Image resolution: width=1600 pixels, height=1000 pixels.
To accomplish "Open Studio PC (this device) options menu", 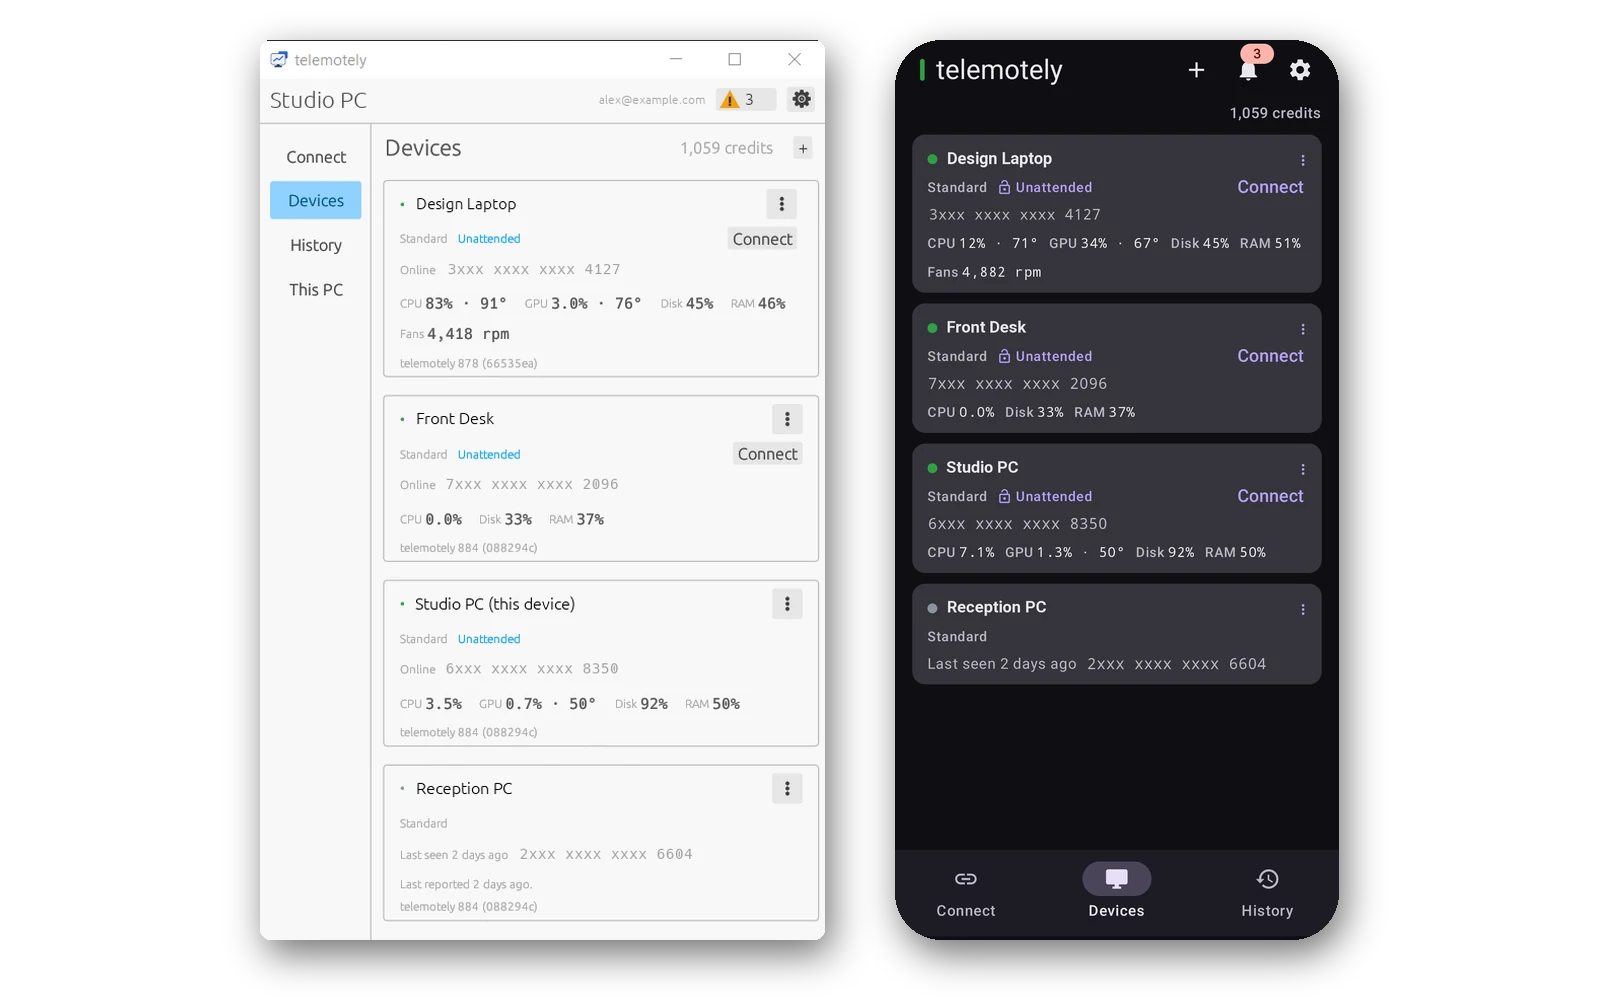I will tap(787, 604).
